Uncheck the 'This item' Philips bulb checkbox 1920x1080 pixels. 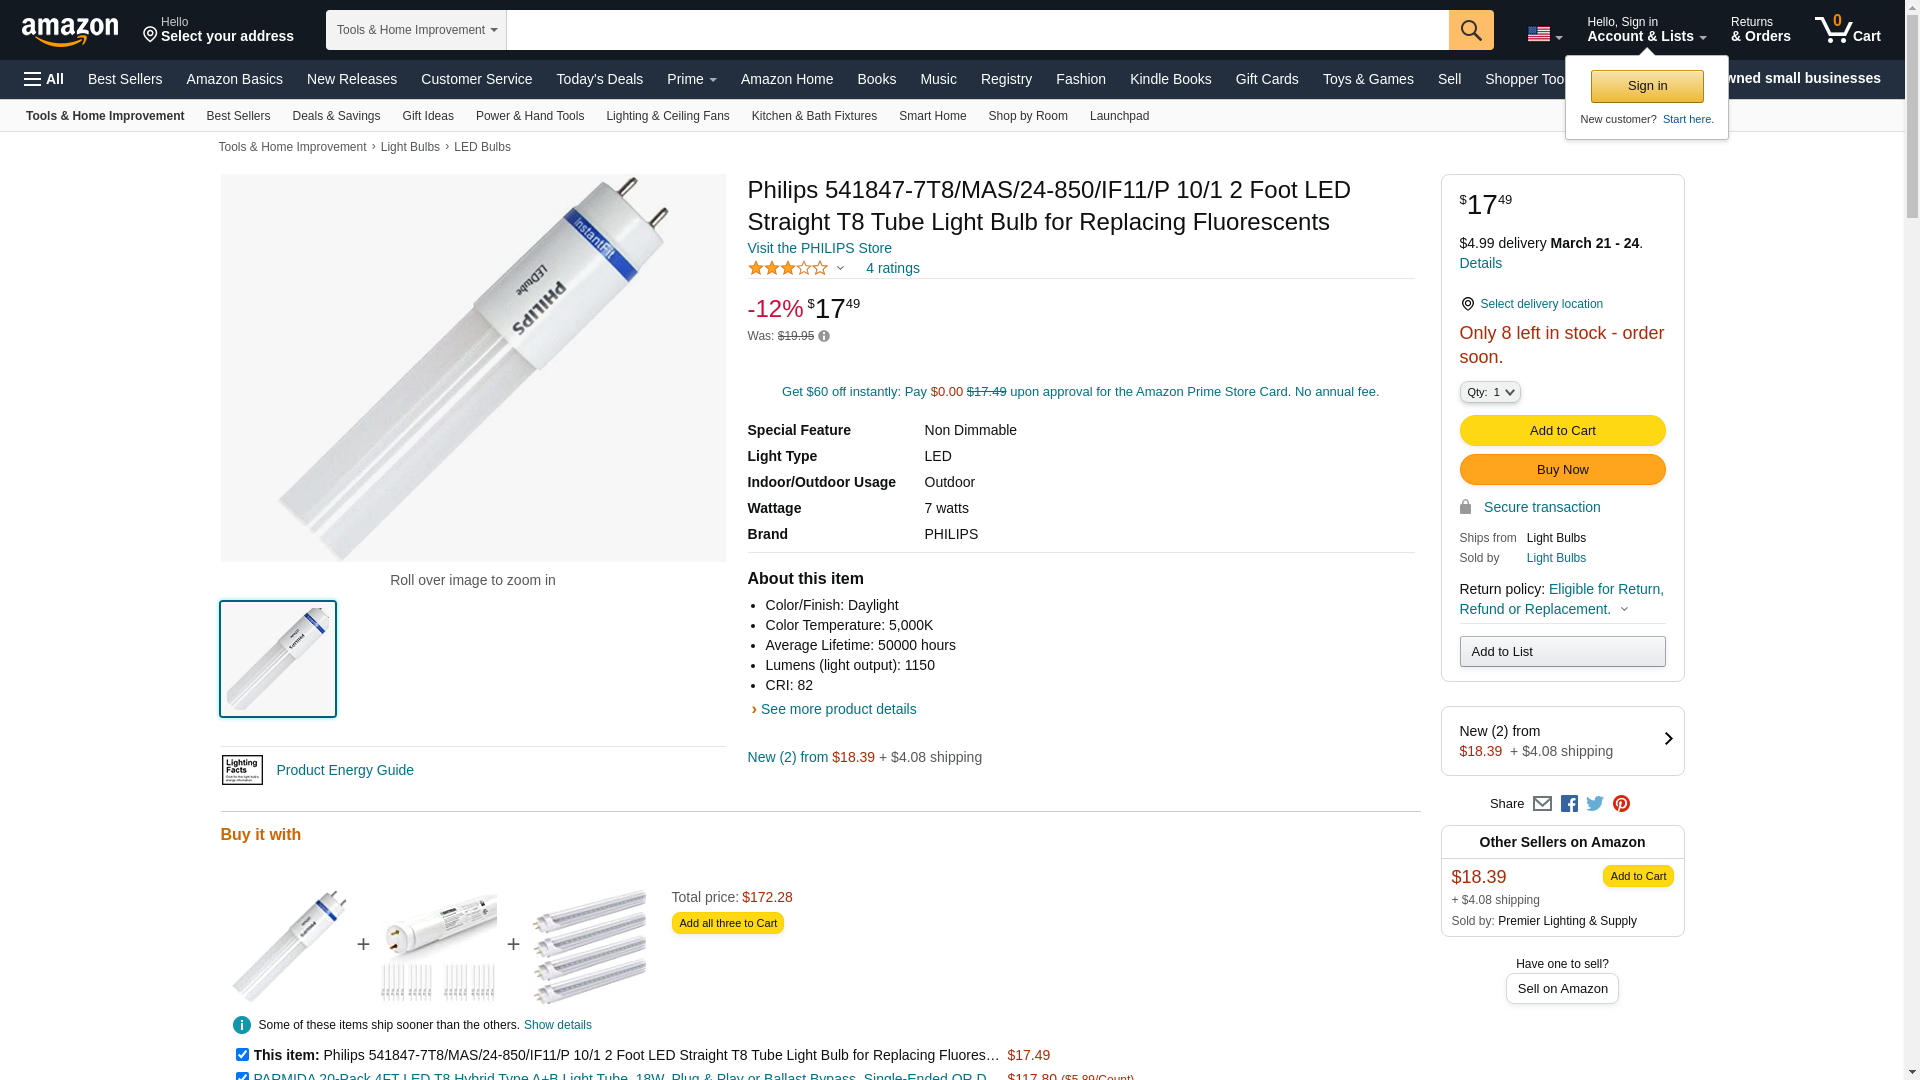(242, 1055)
